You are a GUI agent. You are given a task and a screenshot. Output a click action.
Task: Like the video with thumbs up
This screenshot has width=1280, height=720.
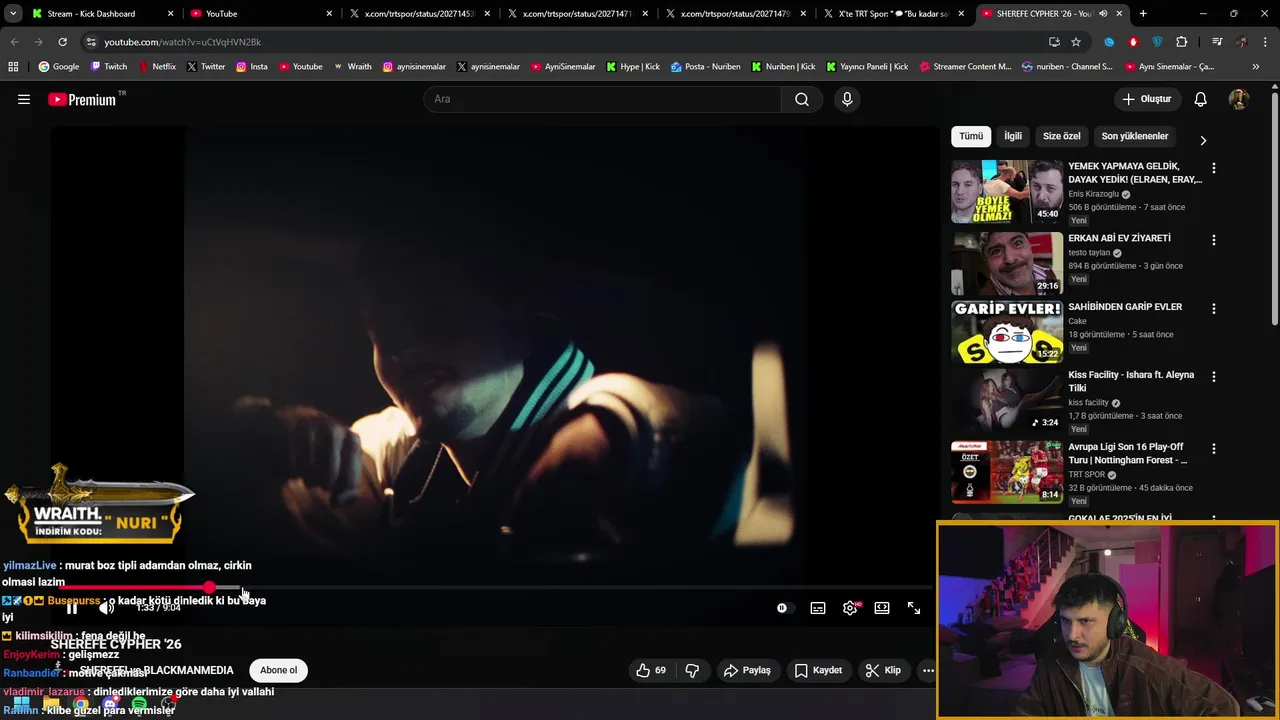click(651, 670)
